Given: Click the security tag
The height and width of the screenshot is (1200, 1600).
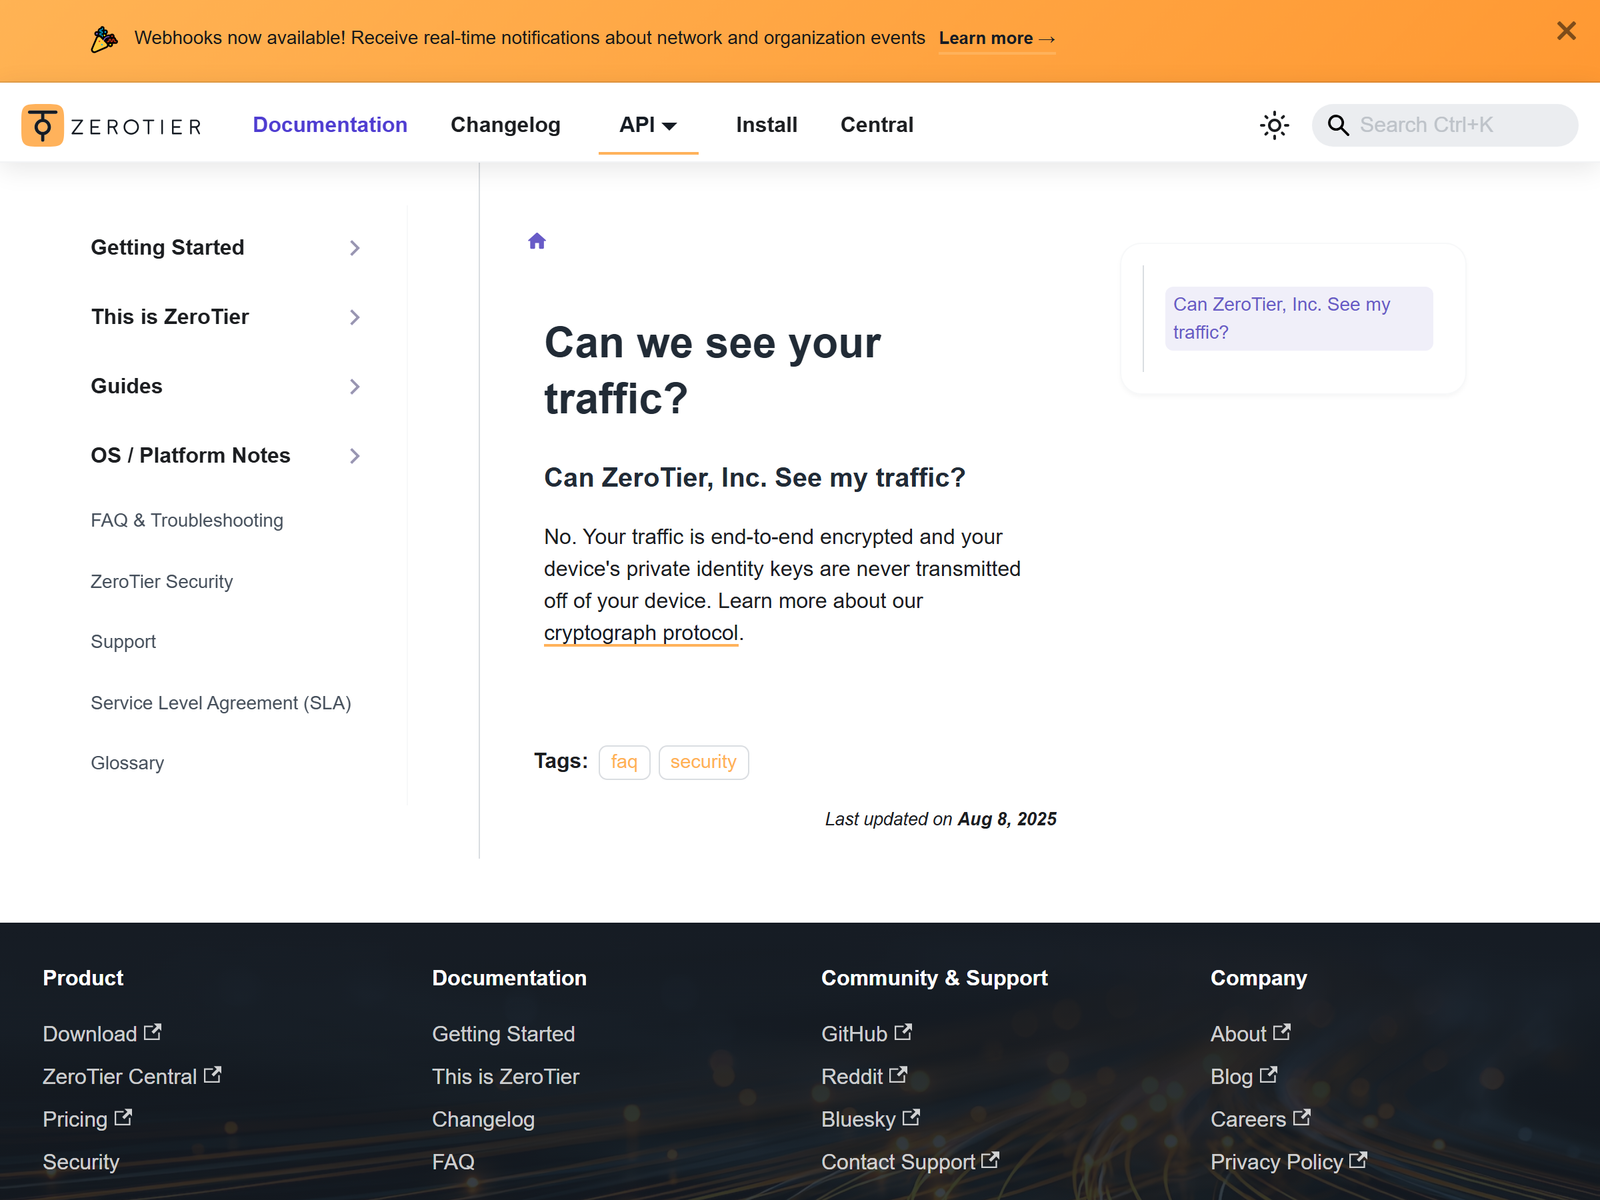Looking at the screenshot, I should 703,762.
